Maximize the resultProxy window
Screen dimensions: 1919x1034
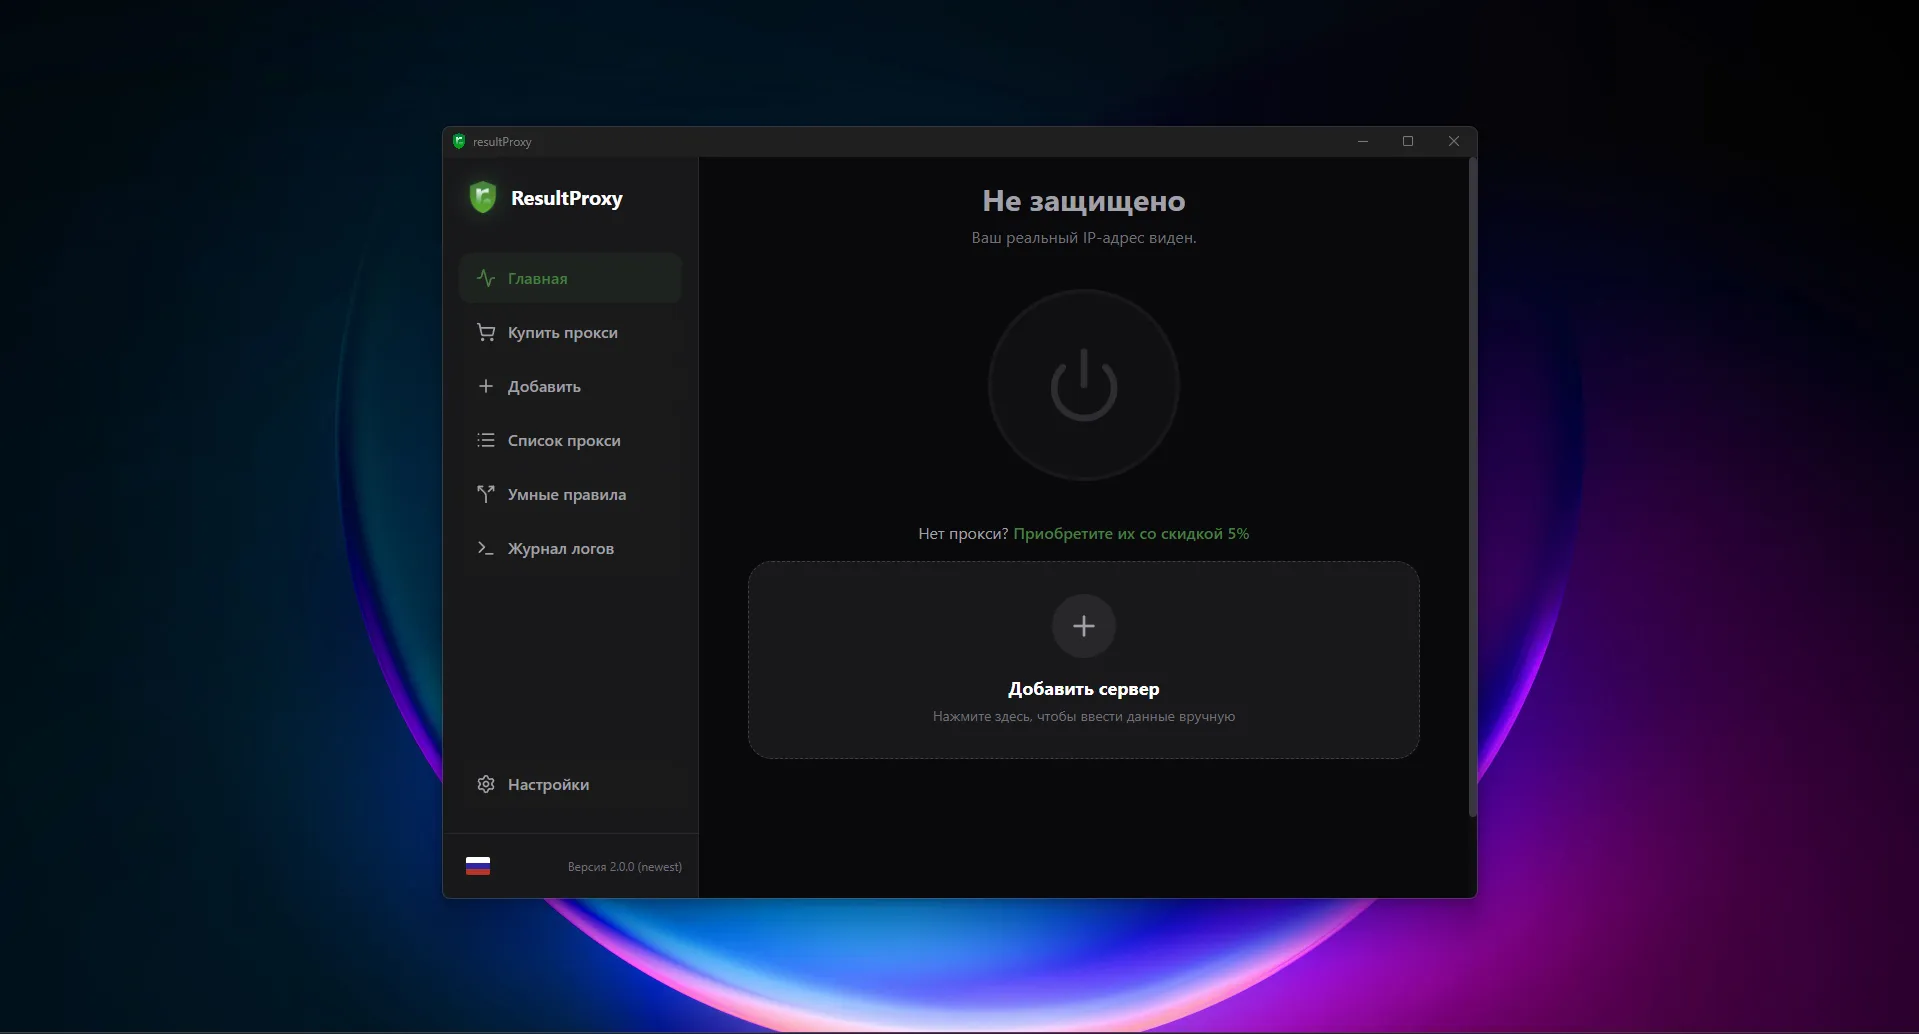pyautogui.click(x=1408, y=141)
